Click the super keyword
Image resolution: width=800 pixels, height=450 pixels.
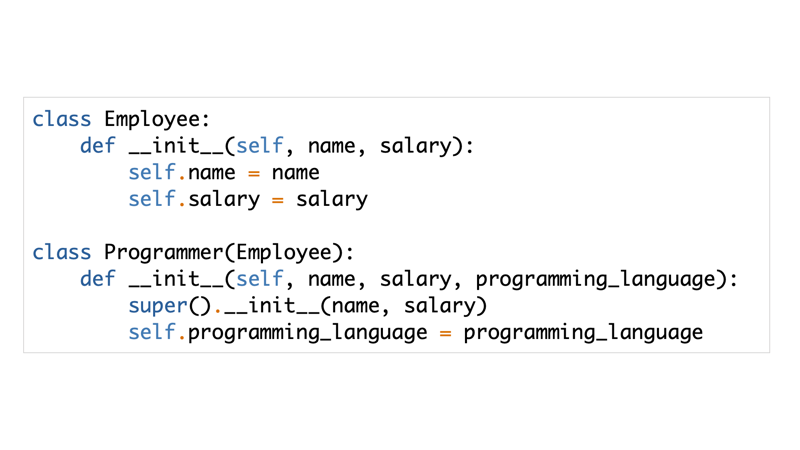(158, 307)
